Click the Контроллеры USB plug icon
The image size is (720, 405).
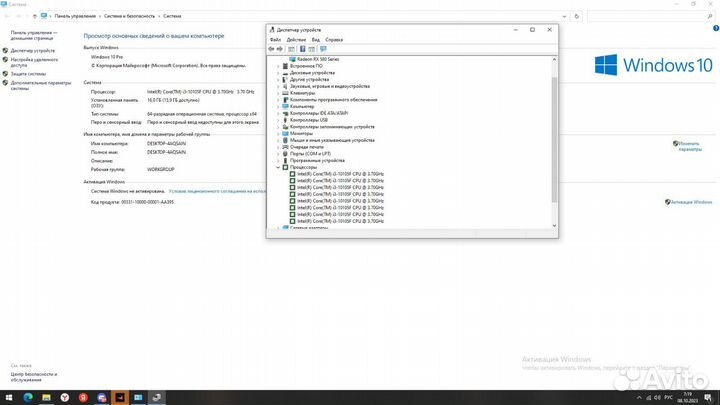[285, 120]
